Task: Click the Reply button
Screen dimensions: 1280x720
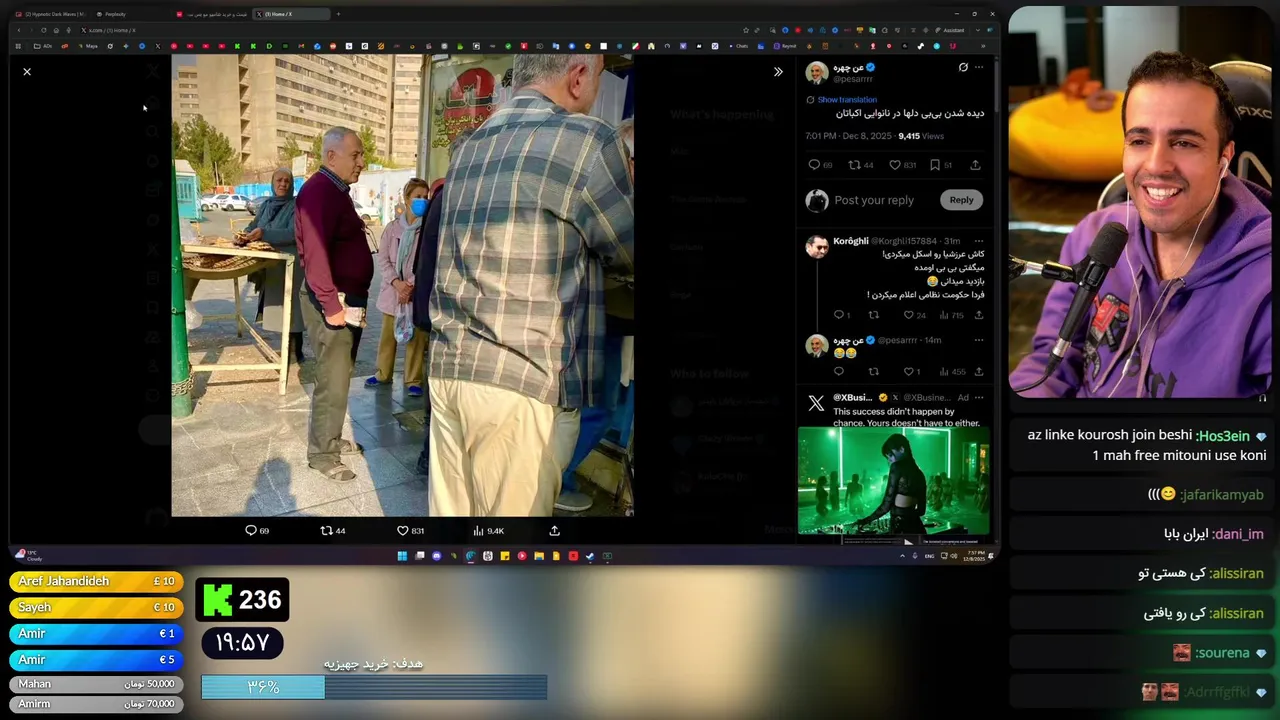Action: (961, 200)
